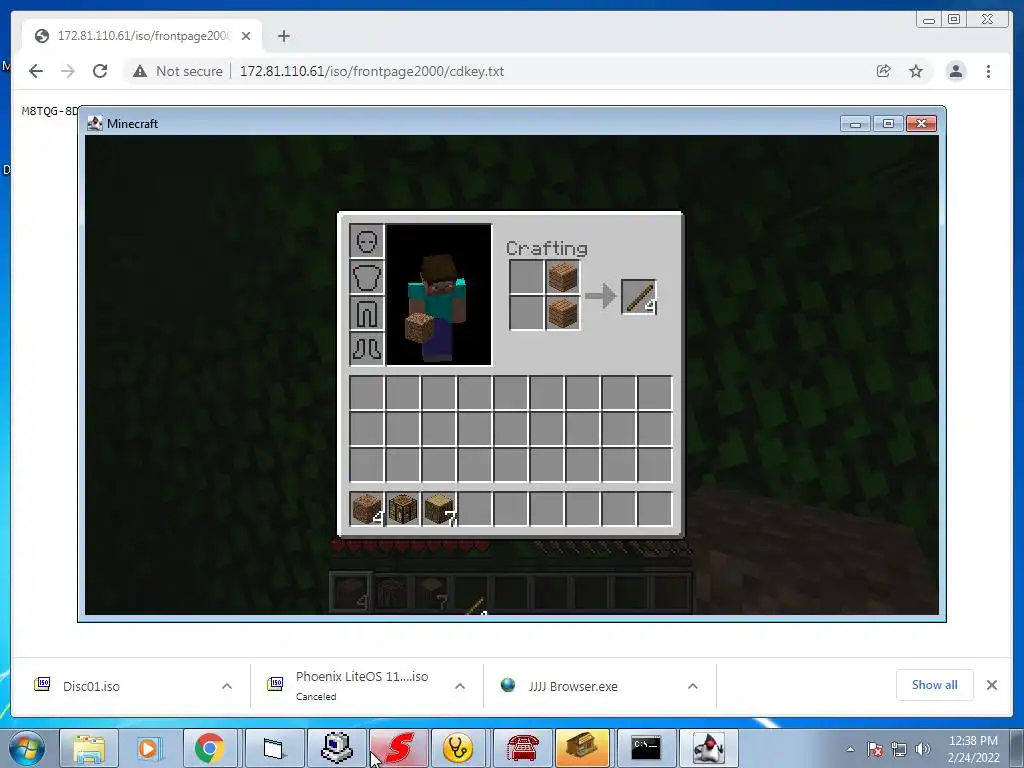The width and height of the screenshot is (1024, 768).
Task: Pick up the top wood plank in crafting grid
Action: pos(562,277)
